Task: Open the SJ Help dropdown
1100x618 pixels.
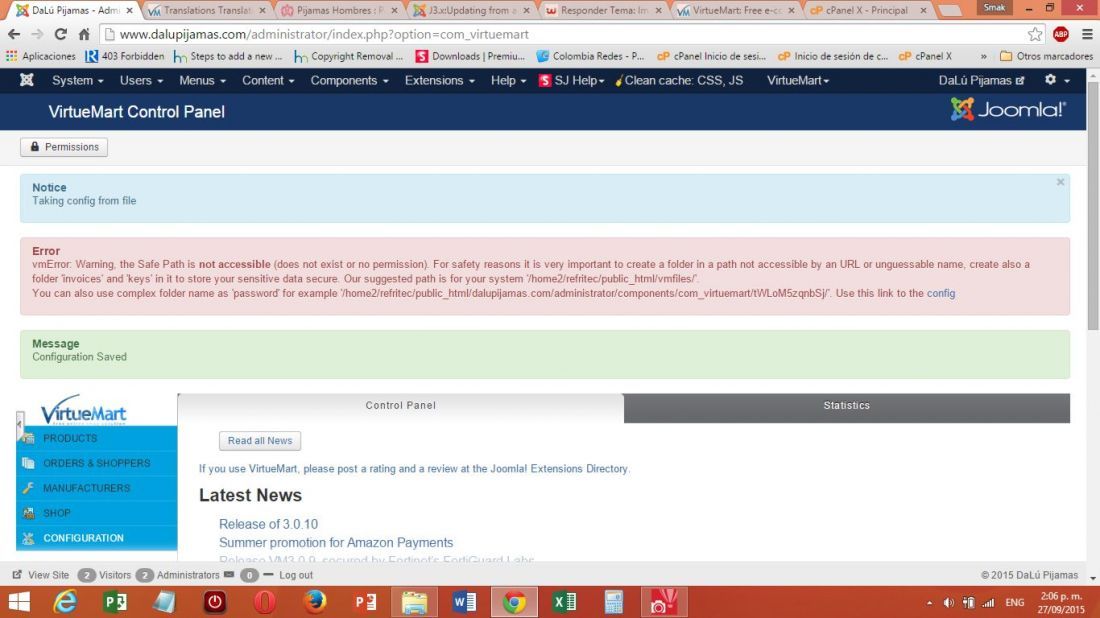Action: point(571,80)
